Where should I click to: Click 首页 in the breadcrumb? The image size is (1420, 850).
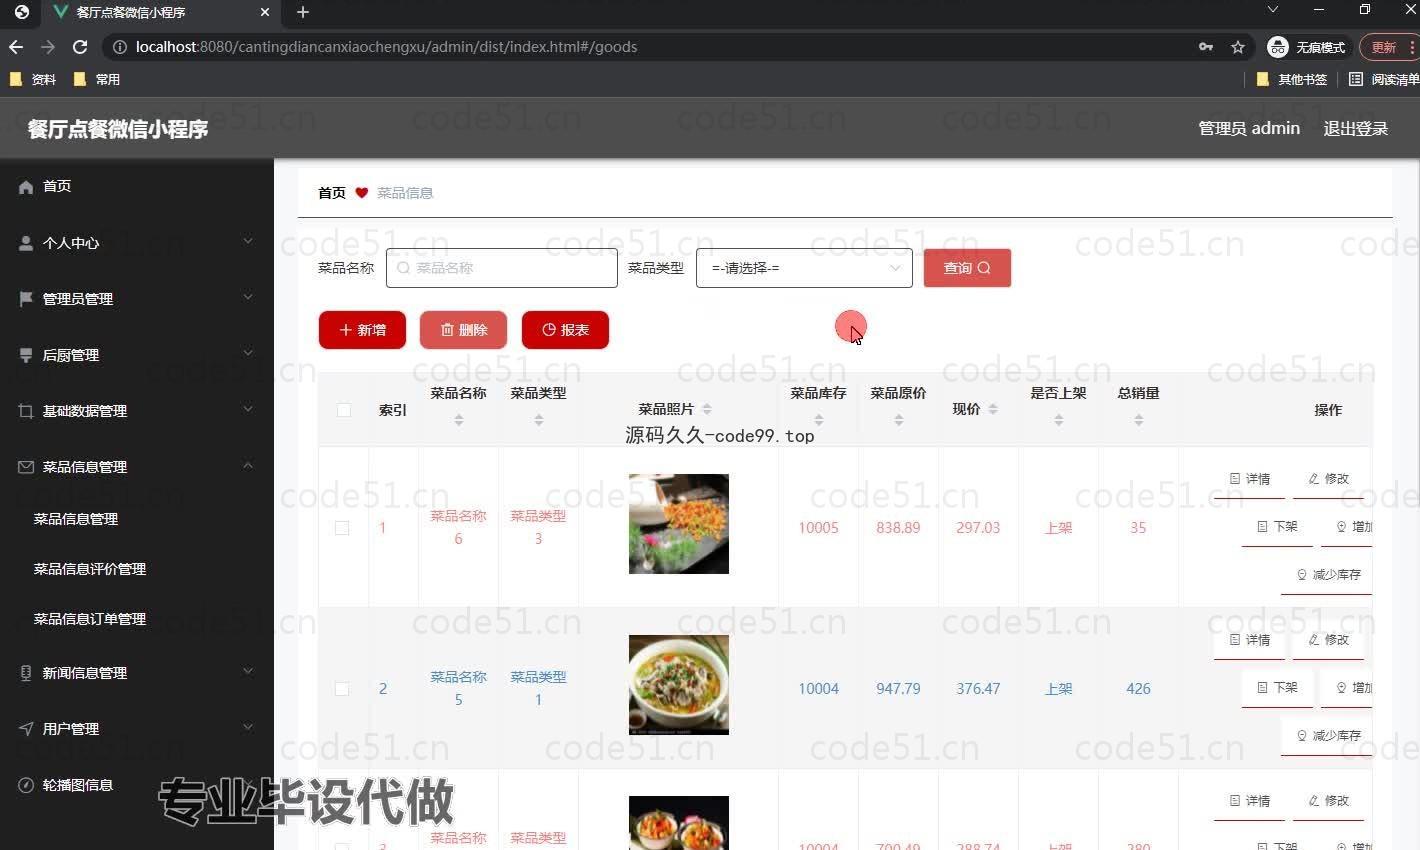tap(332, 193)
